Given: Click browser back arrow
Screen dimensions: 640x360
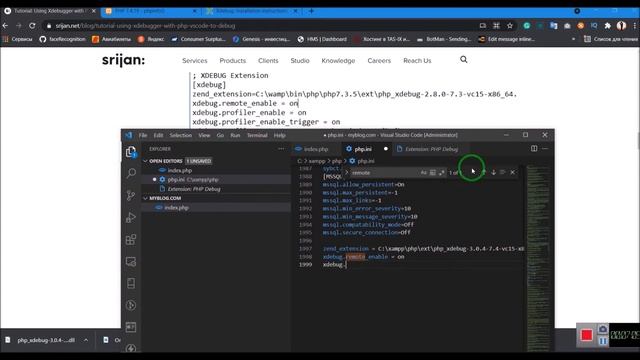Looking at the screenshot, I should 5,25.
